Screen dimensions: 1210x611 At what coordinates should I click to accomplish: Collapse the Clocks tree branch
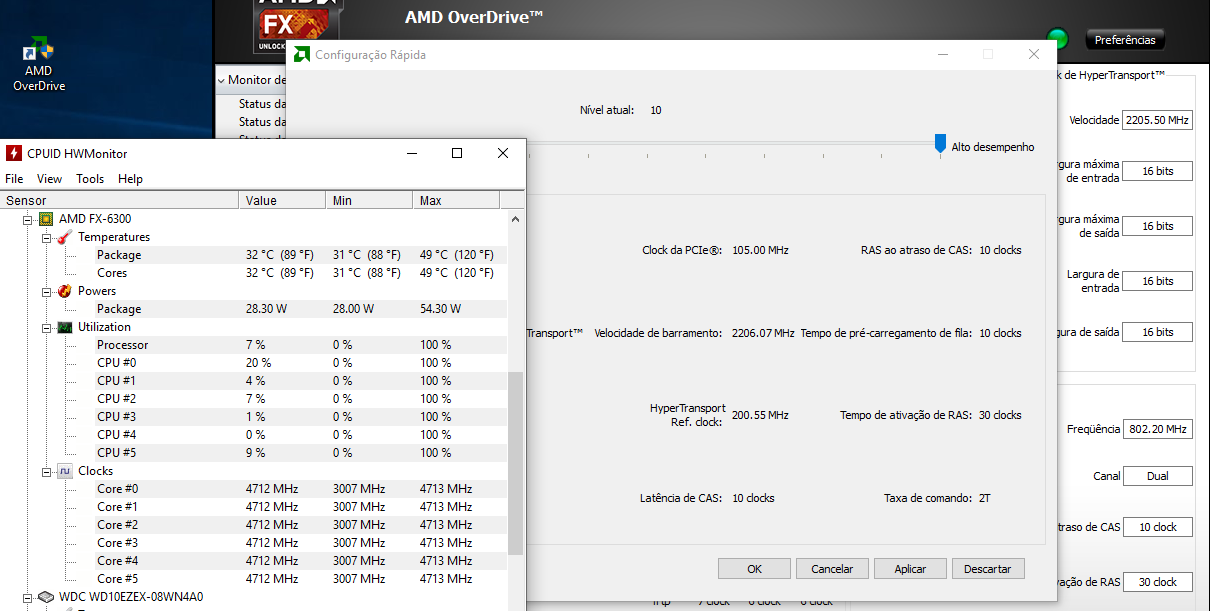click(46, 471)
